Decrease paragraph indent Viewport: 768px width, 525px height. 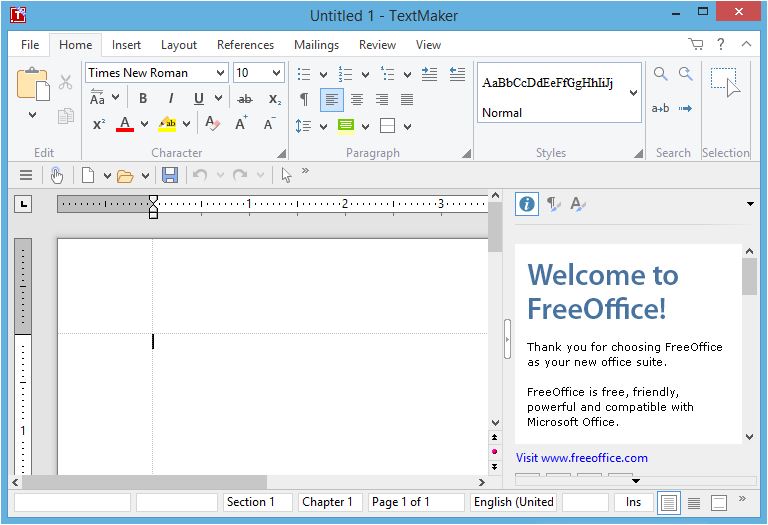tap(457, 74)
